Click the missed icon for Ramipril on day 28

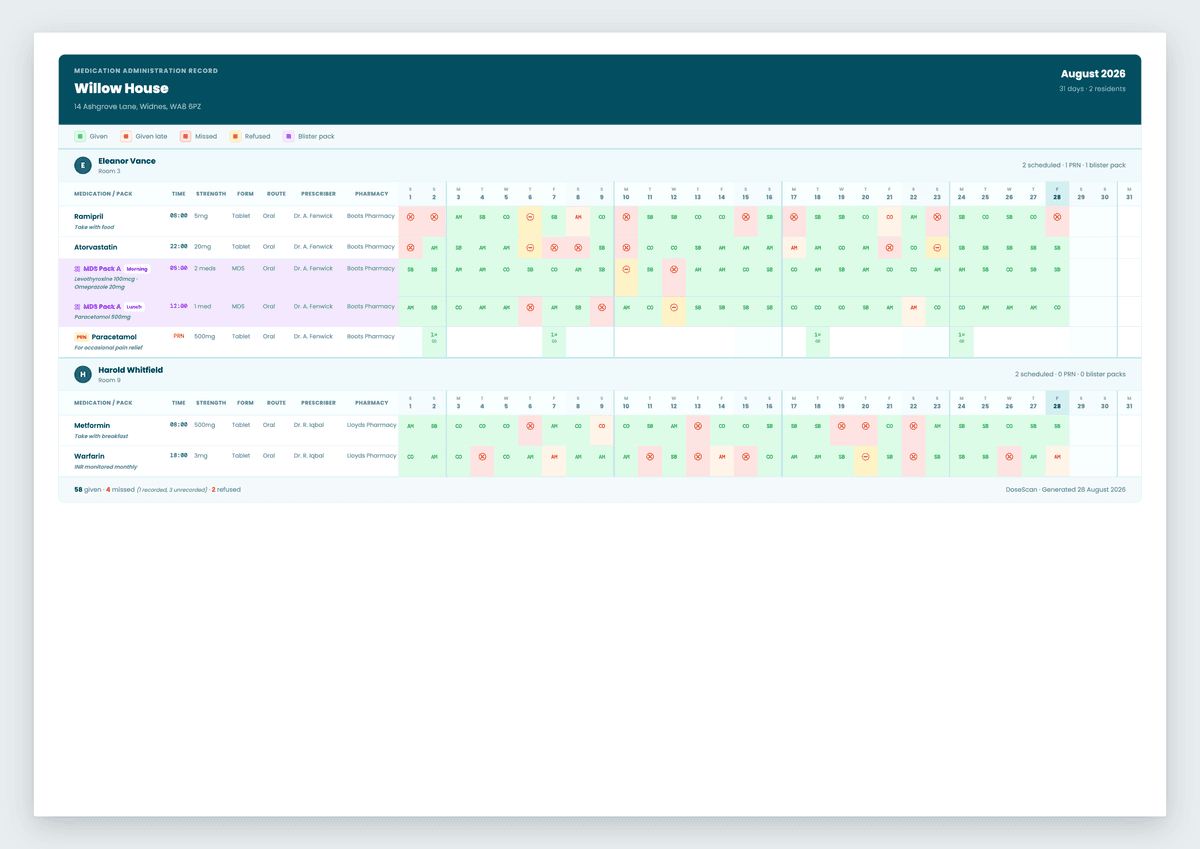point(1057,216)
